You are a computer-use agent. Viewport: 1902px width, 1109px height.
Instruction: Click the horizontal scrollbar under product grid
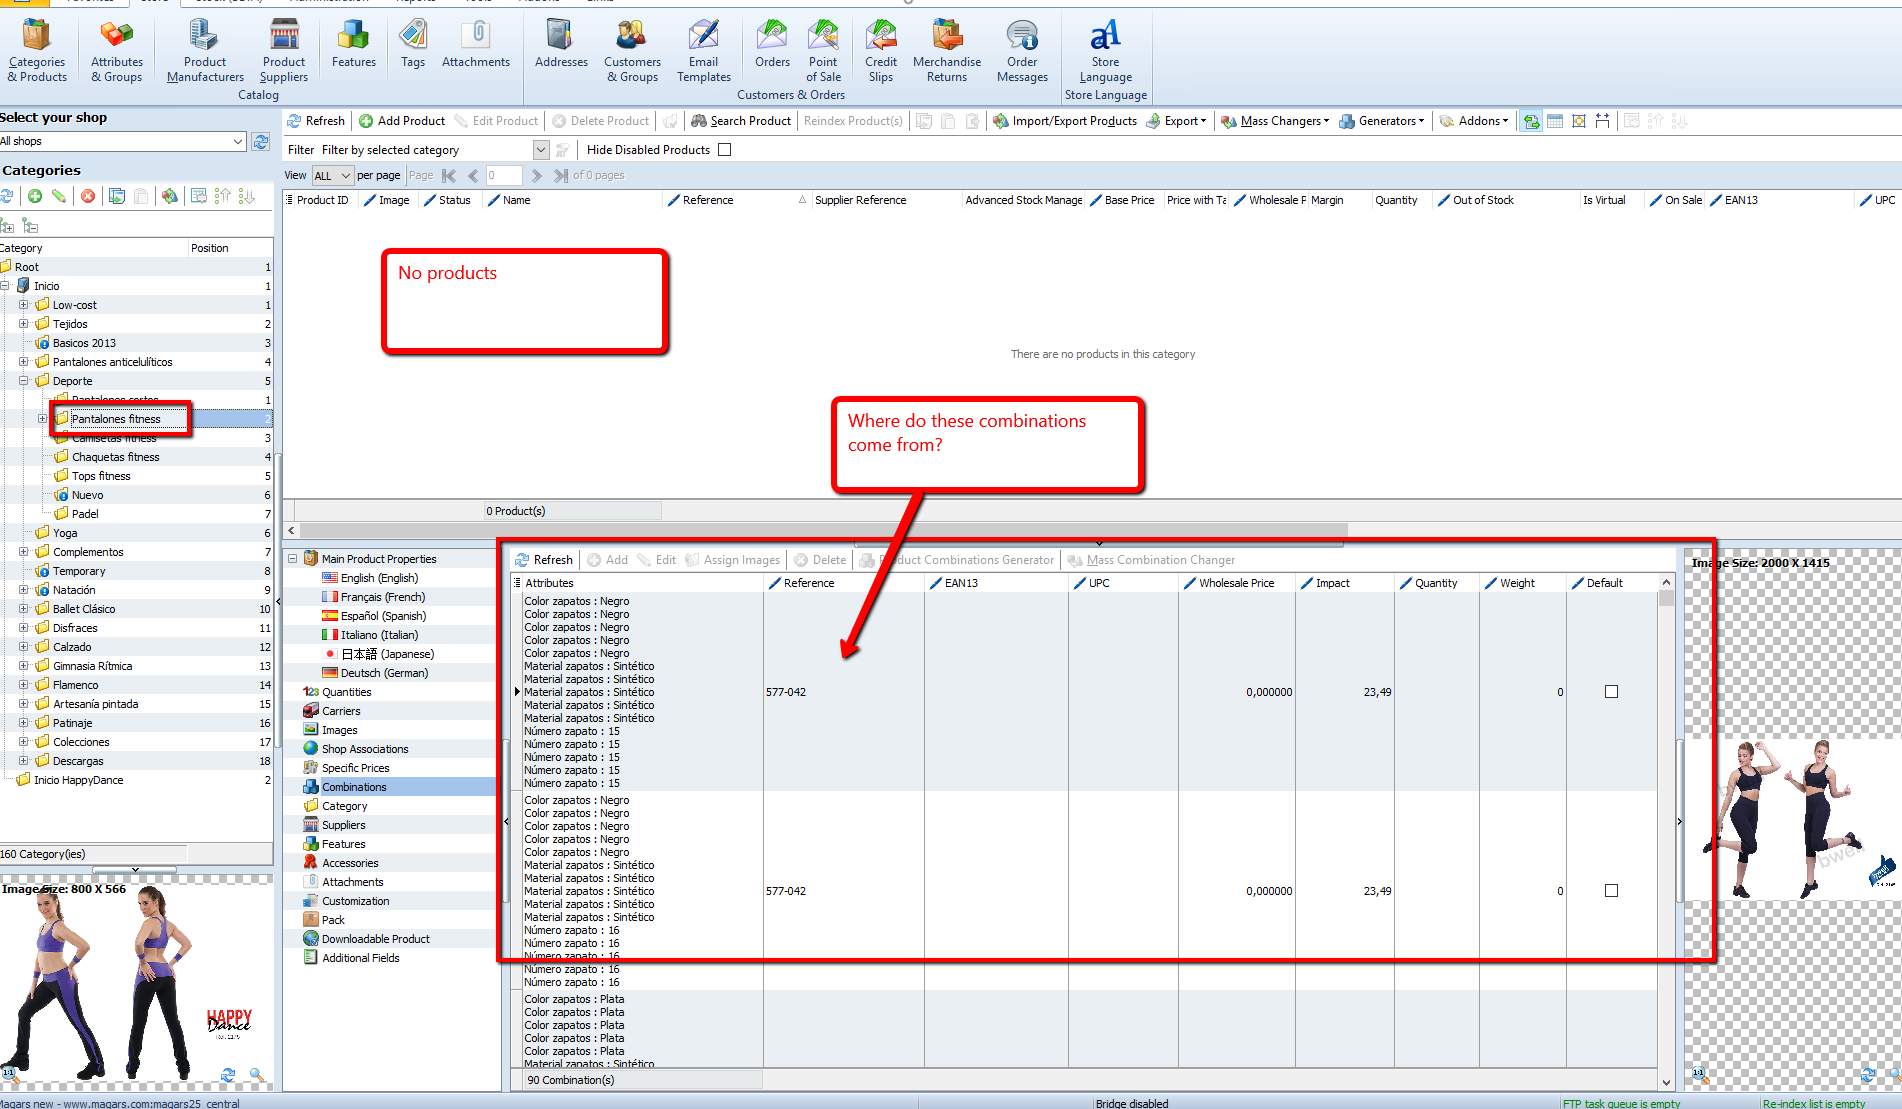[x=822, y=531]
